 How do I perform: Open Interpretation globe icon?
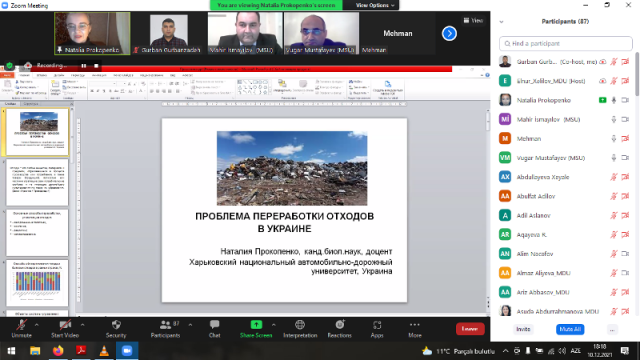(x=300, y=329)
